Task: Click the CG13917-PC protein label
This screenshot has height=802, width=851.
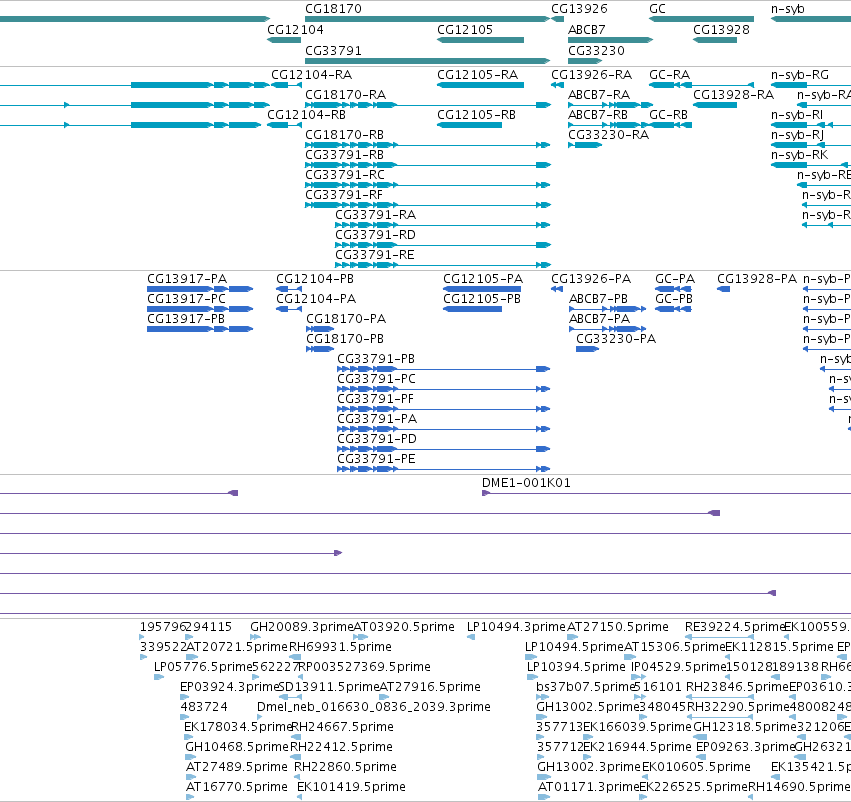Action: 187,299
